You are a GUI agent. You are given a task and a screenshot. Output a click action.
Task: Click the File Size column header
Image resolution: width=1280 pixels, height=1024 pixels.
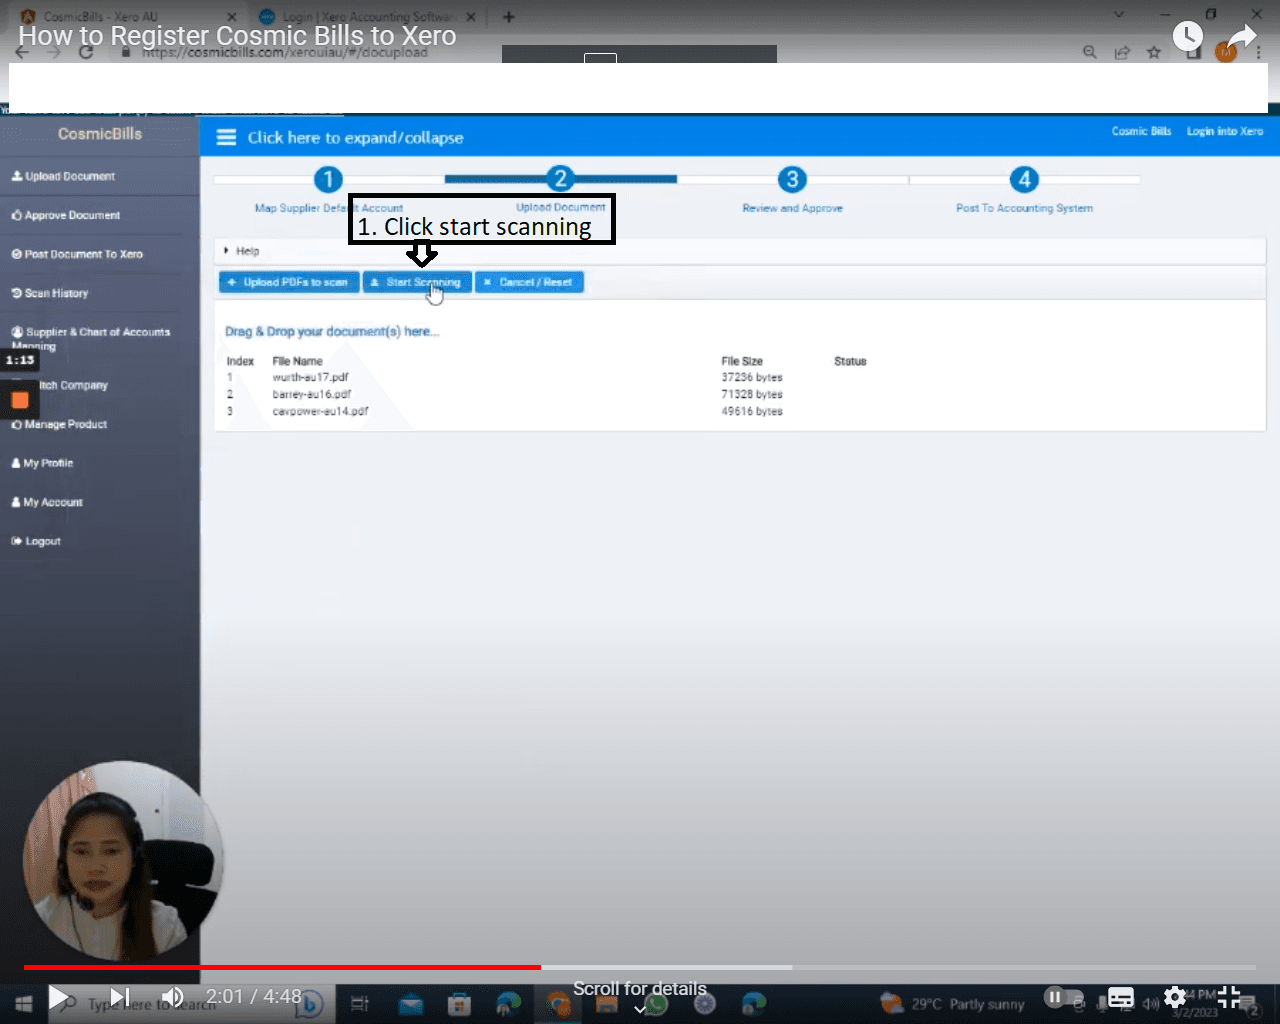[742, 361]
